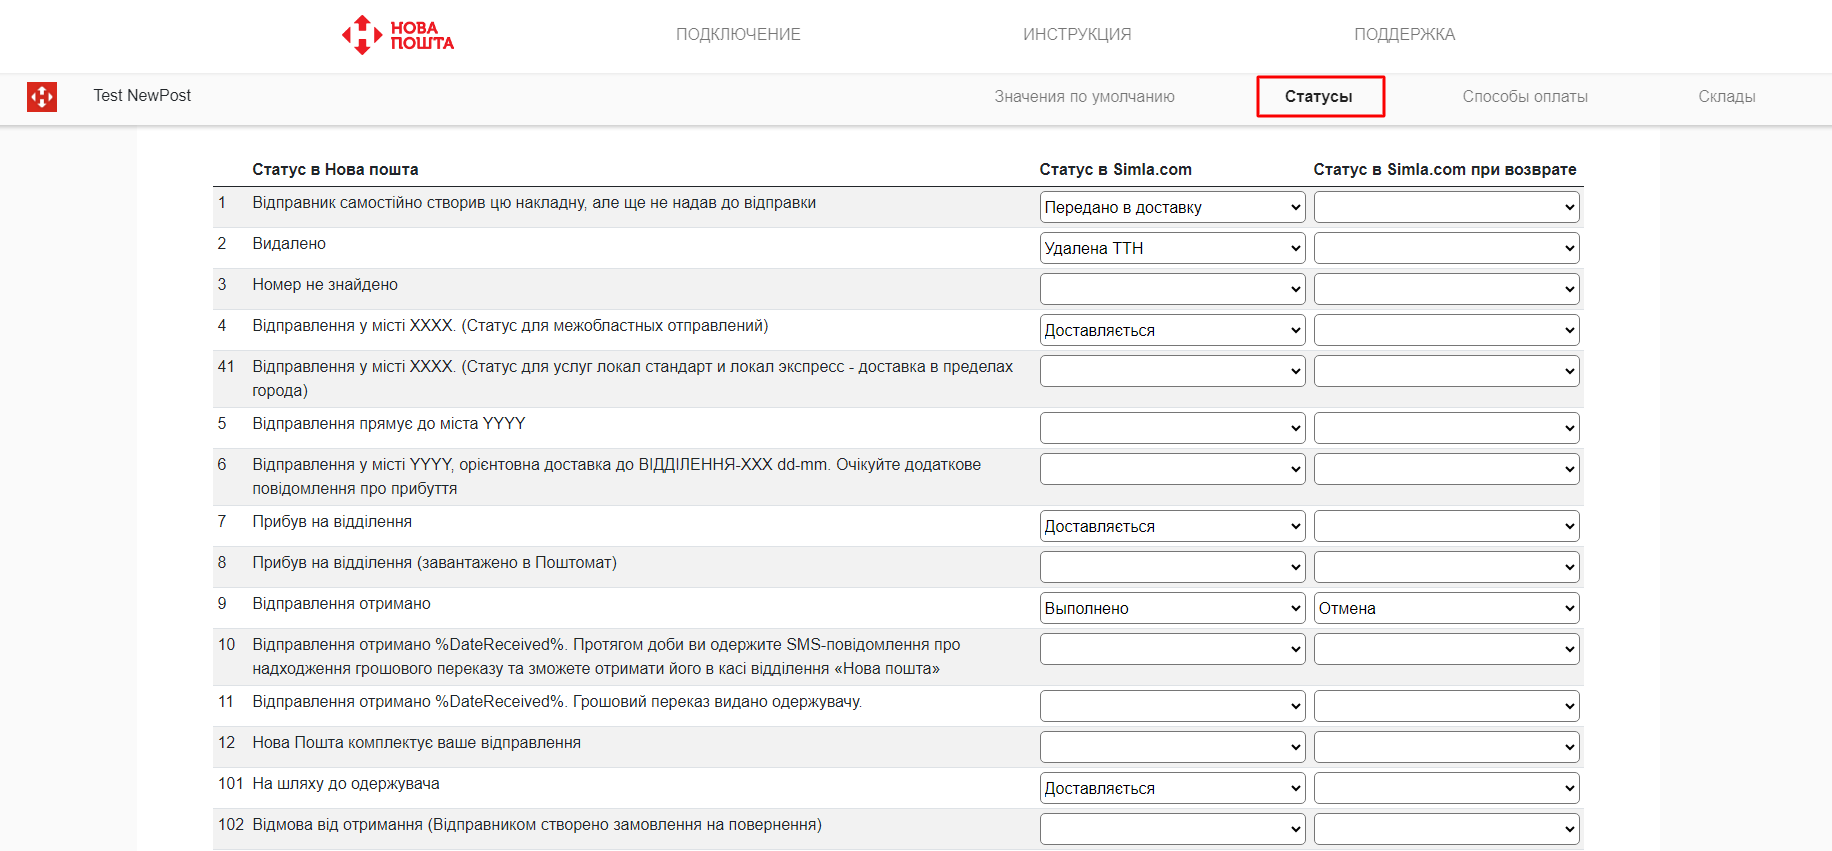Open the ПОДДЕРЖКА menu
The image size is (1832, 851).
(1405, 35)
